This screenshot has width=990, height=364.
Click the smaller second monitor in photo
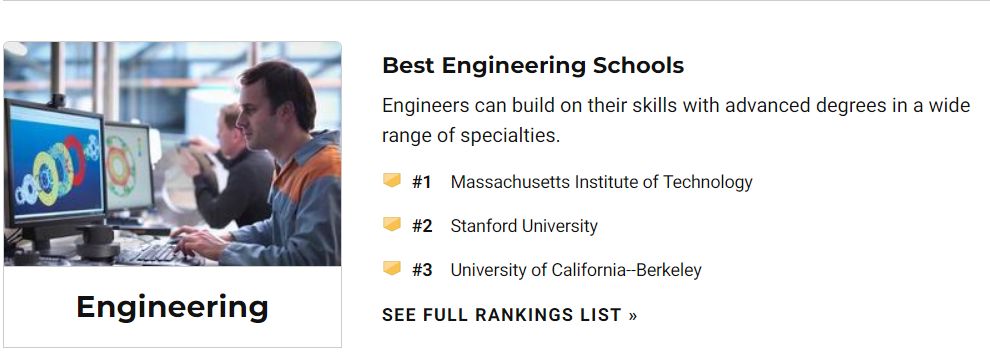click(128, 168)
